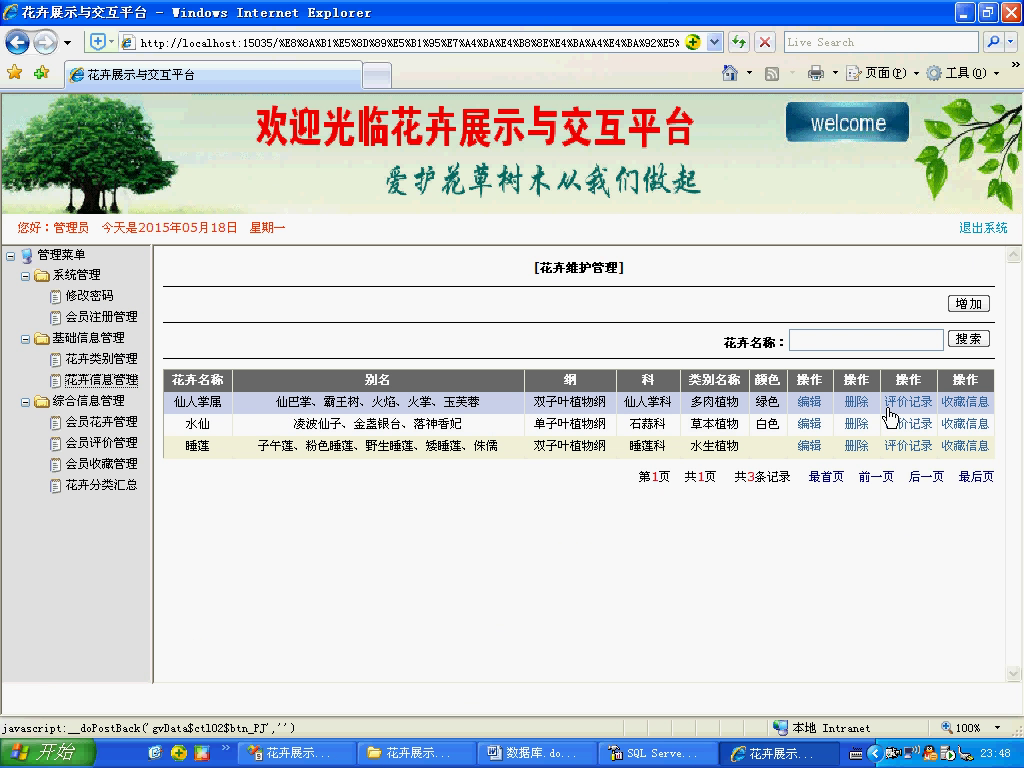Click the Refresh page icon
This screenshot has width=1024, height=768.
click(739, 42)
